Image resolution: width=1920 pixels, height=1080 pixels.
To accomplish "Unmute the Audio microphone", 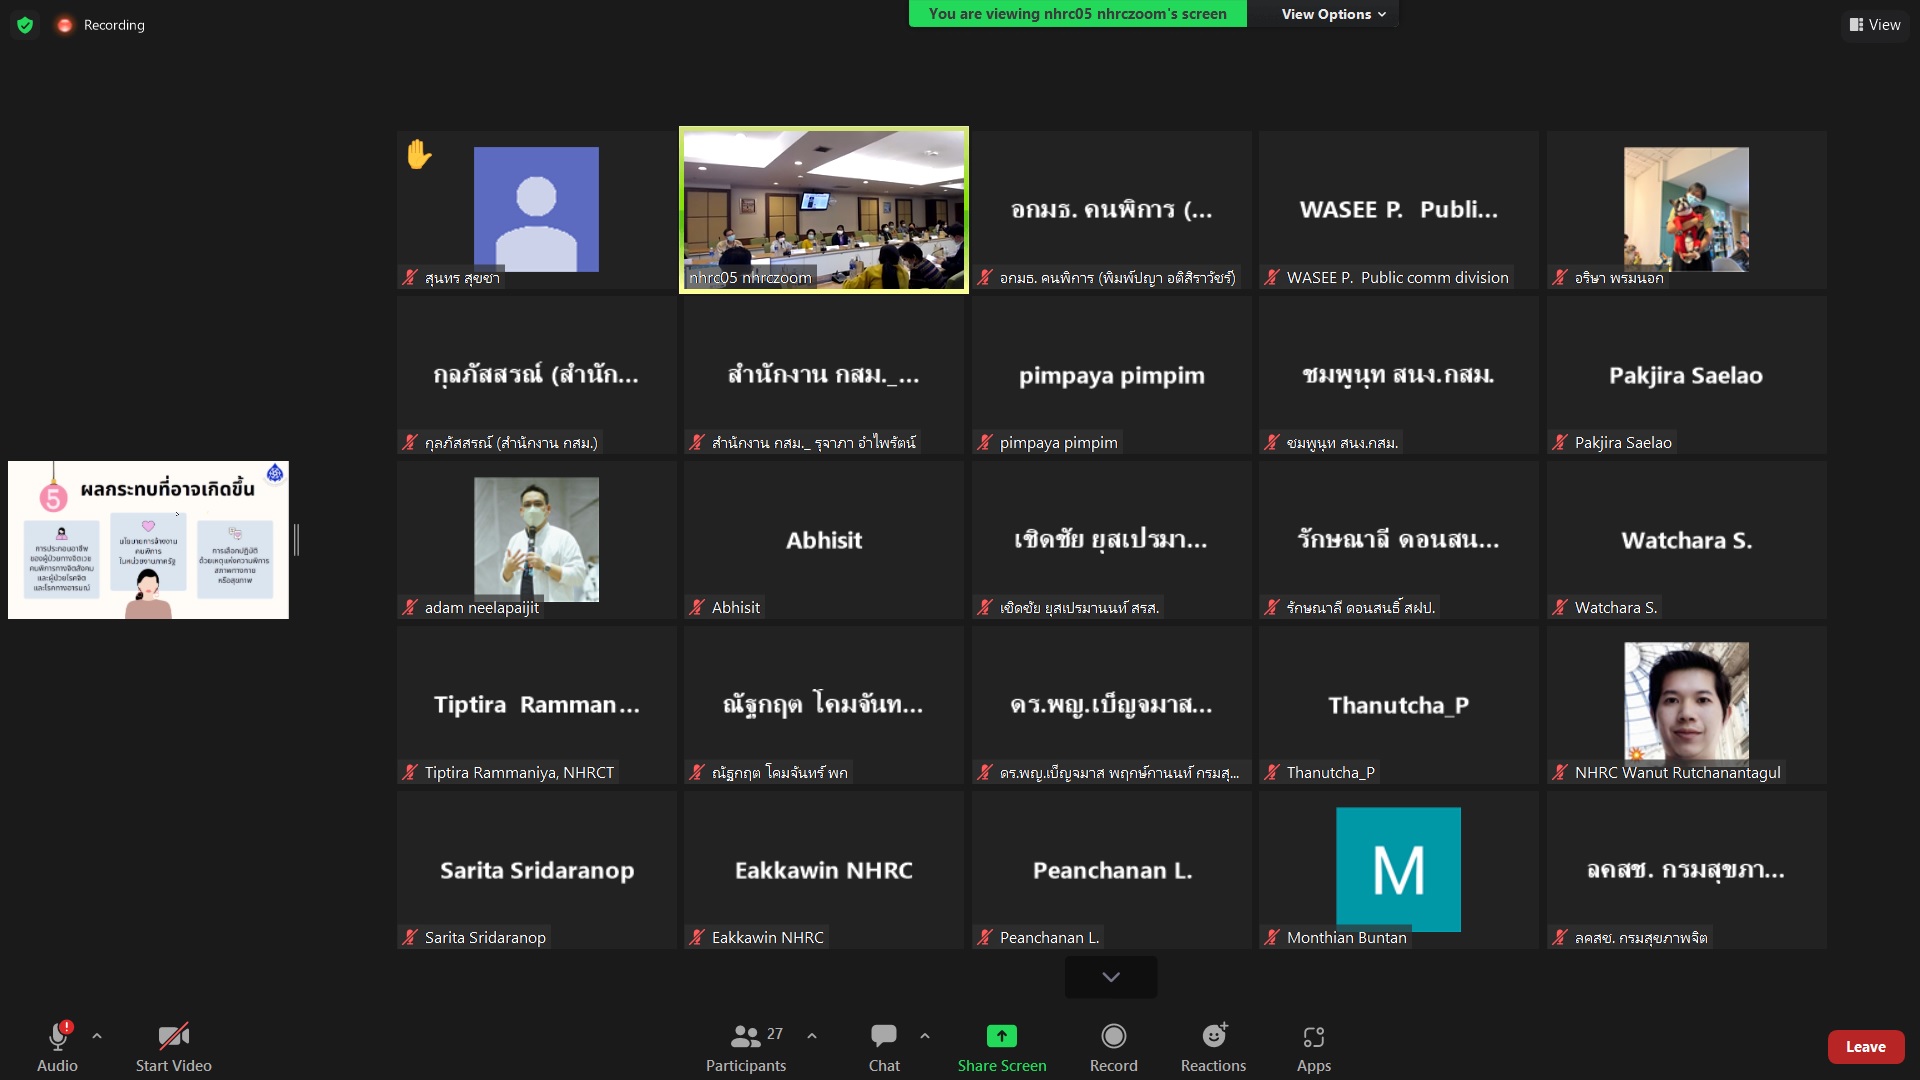I will click(57, 1036).
